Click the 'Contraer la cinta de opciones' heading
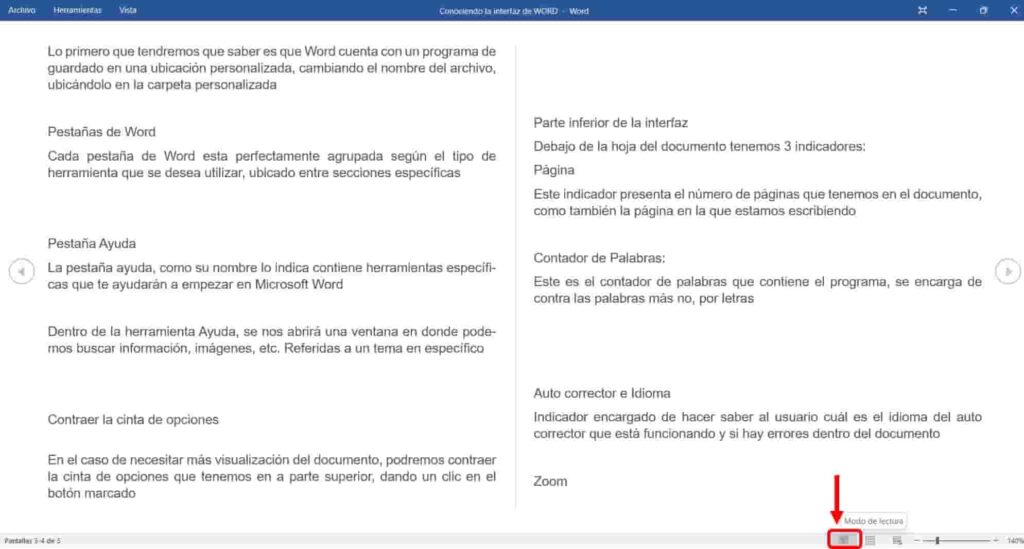The height and width of the screenshot is (549, 1024). (x=133, y=419)
